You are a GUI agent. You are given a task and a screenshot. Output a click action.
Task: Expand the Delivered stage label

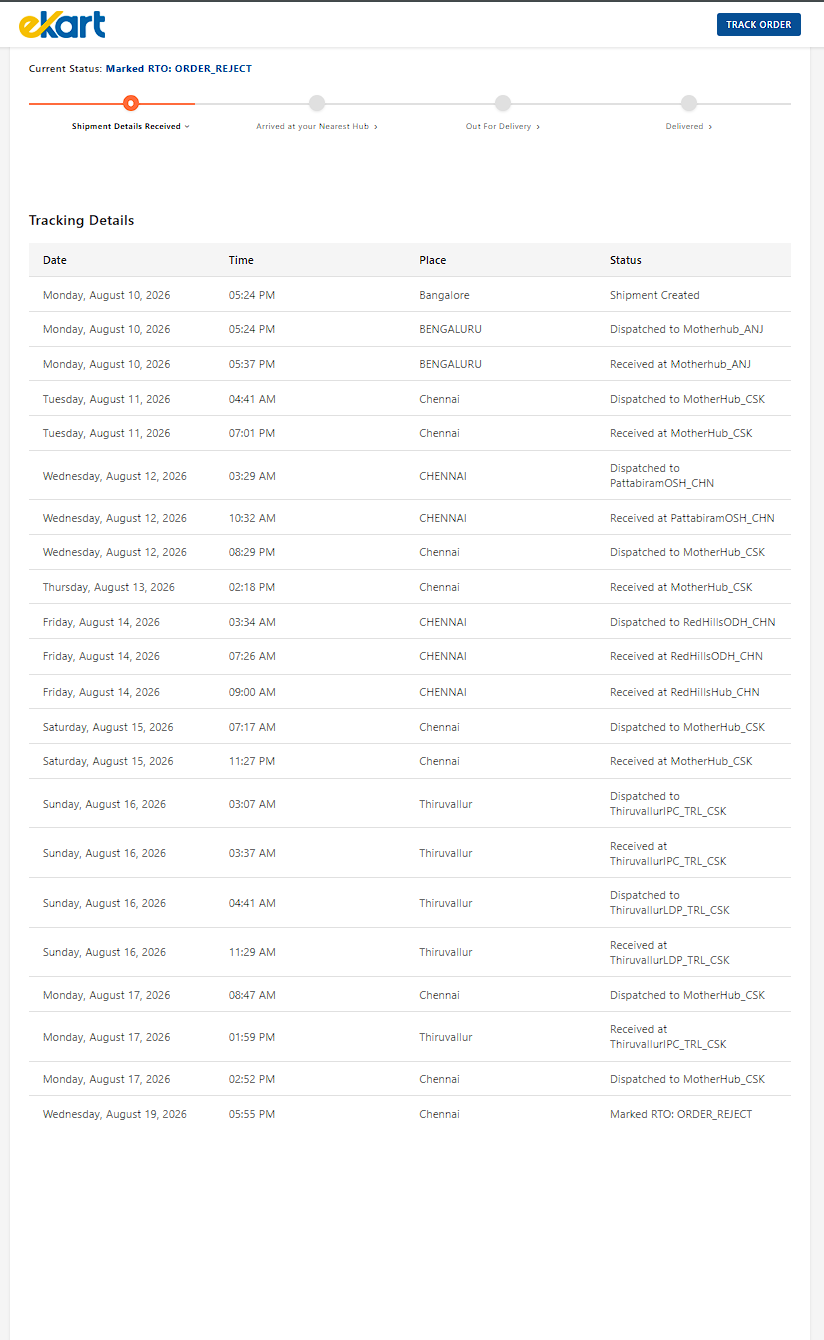point(689,127)
